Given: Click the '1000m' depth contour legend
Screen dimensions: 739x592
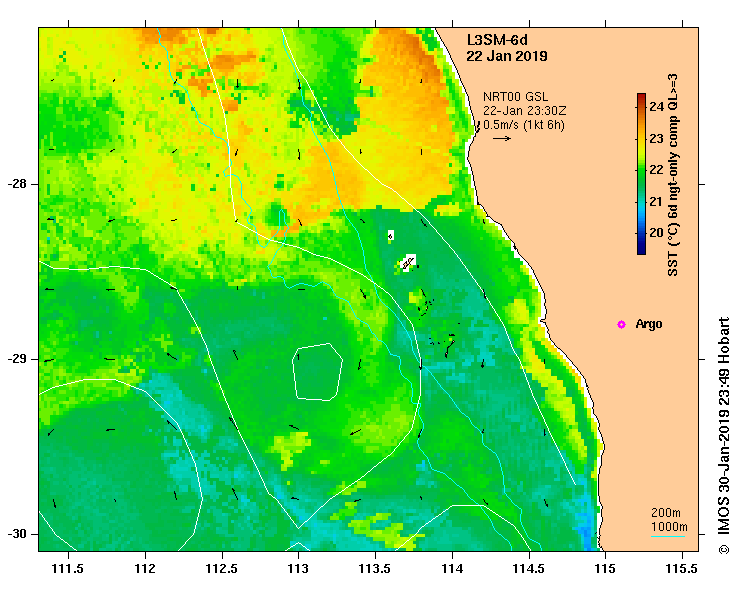Looking at the screenshot, I should pos(669,526).
